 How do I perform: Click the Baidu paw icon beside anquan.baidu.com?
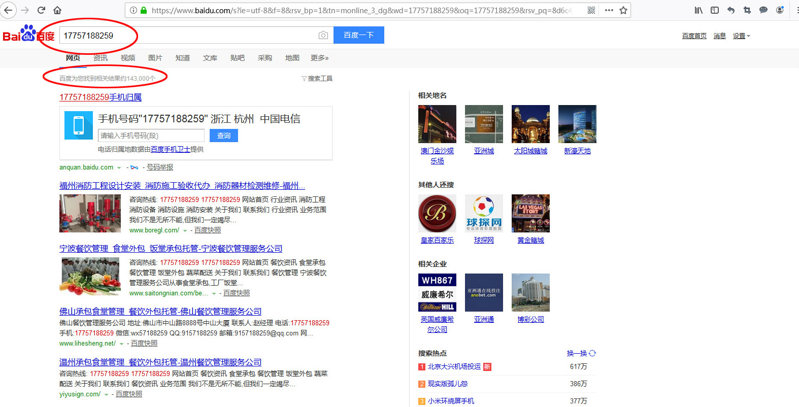(134, 168)
